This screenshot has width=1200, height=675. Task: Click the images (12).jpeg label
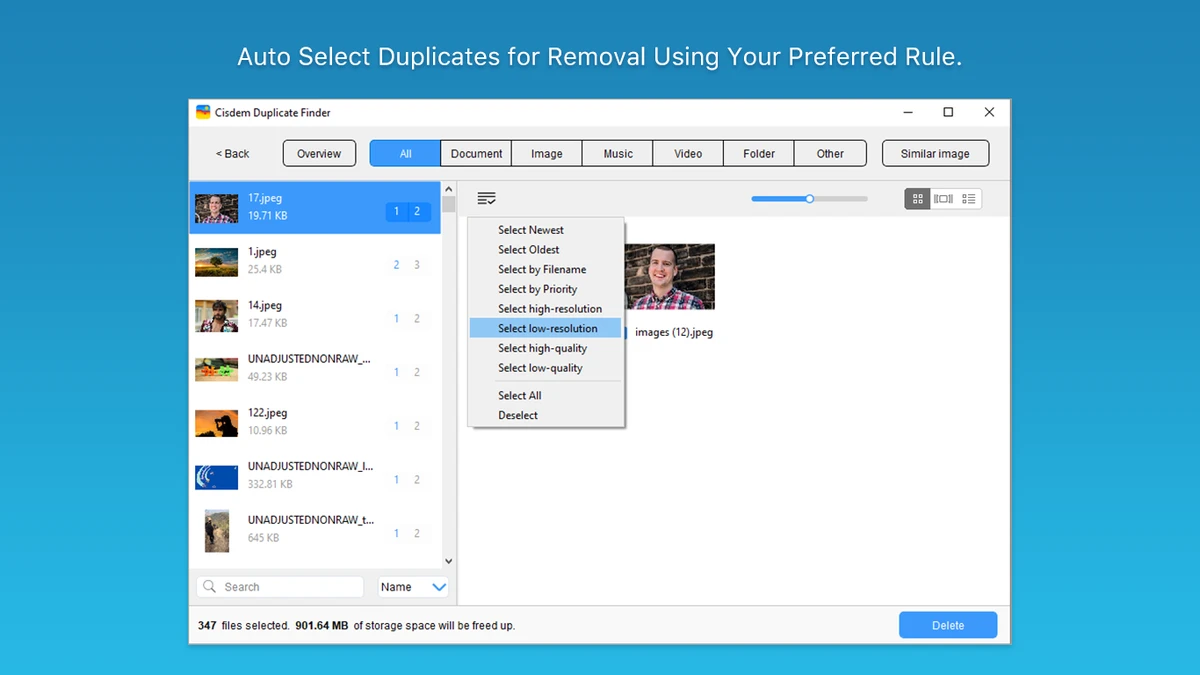coord(674,332)
